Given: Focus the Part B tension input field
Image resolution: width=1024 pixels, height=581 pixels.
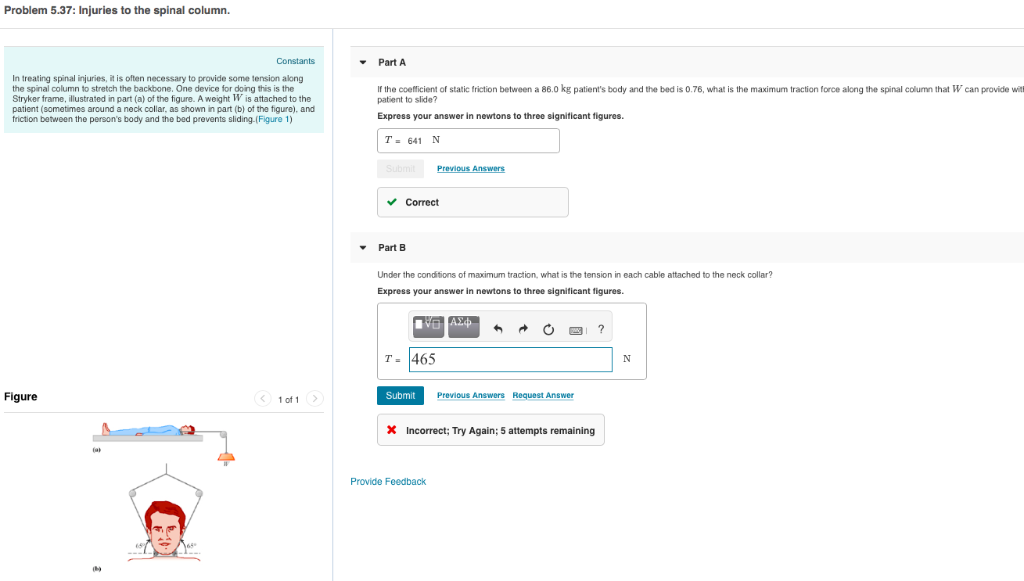Looking at the screenshot, I should (x=511, y=360).
